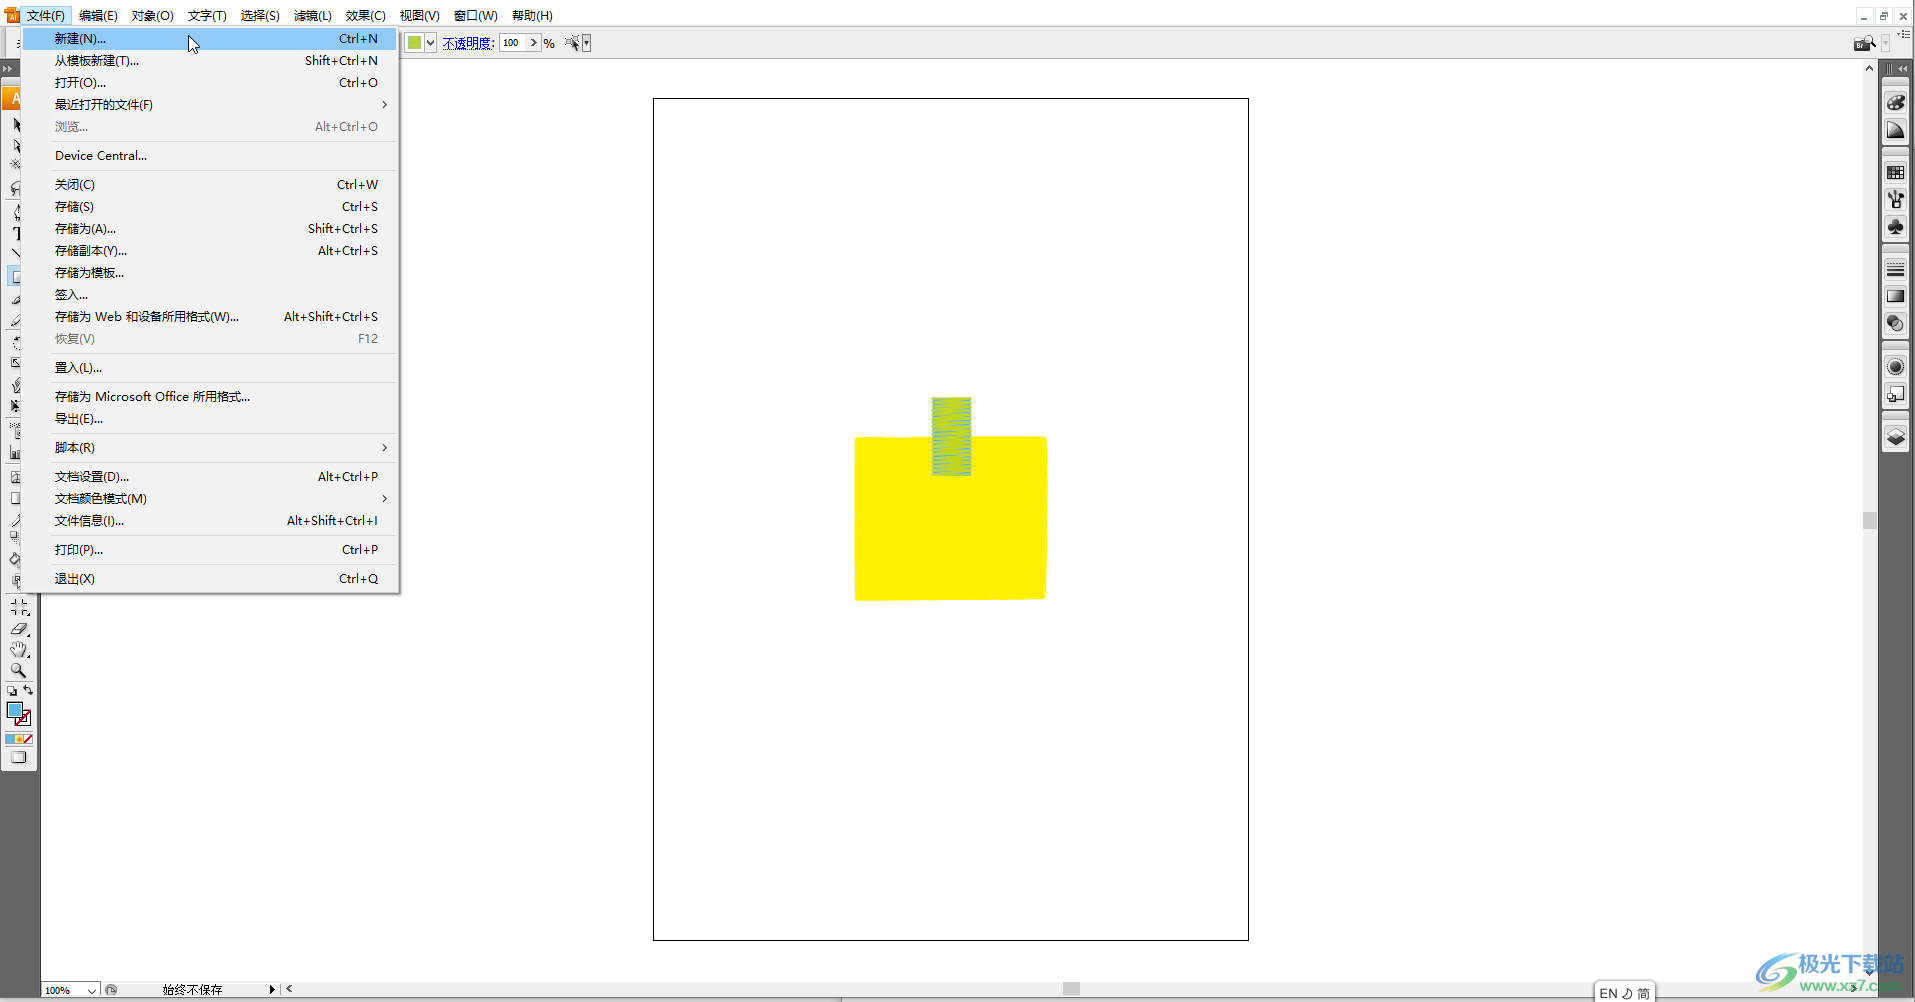Click the Illustrator app icon in the menu bar

pos(12,15)
